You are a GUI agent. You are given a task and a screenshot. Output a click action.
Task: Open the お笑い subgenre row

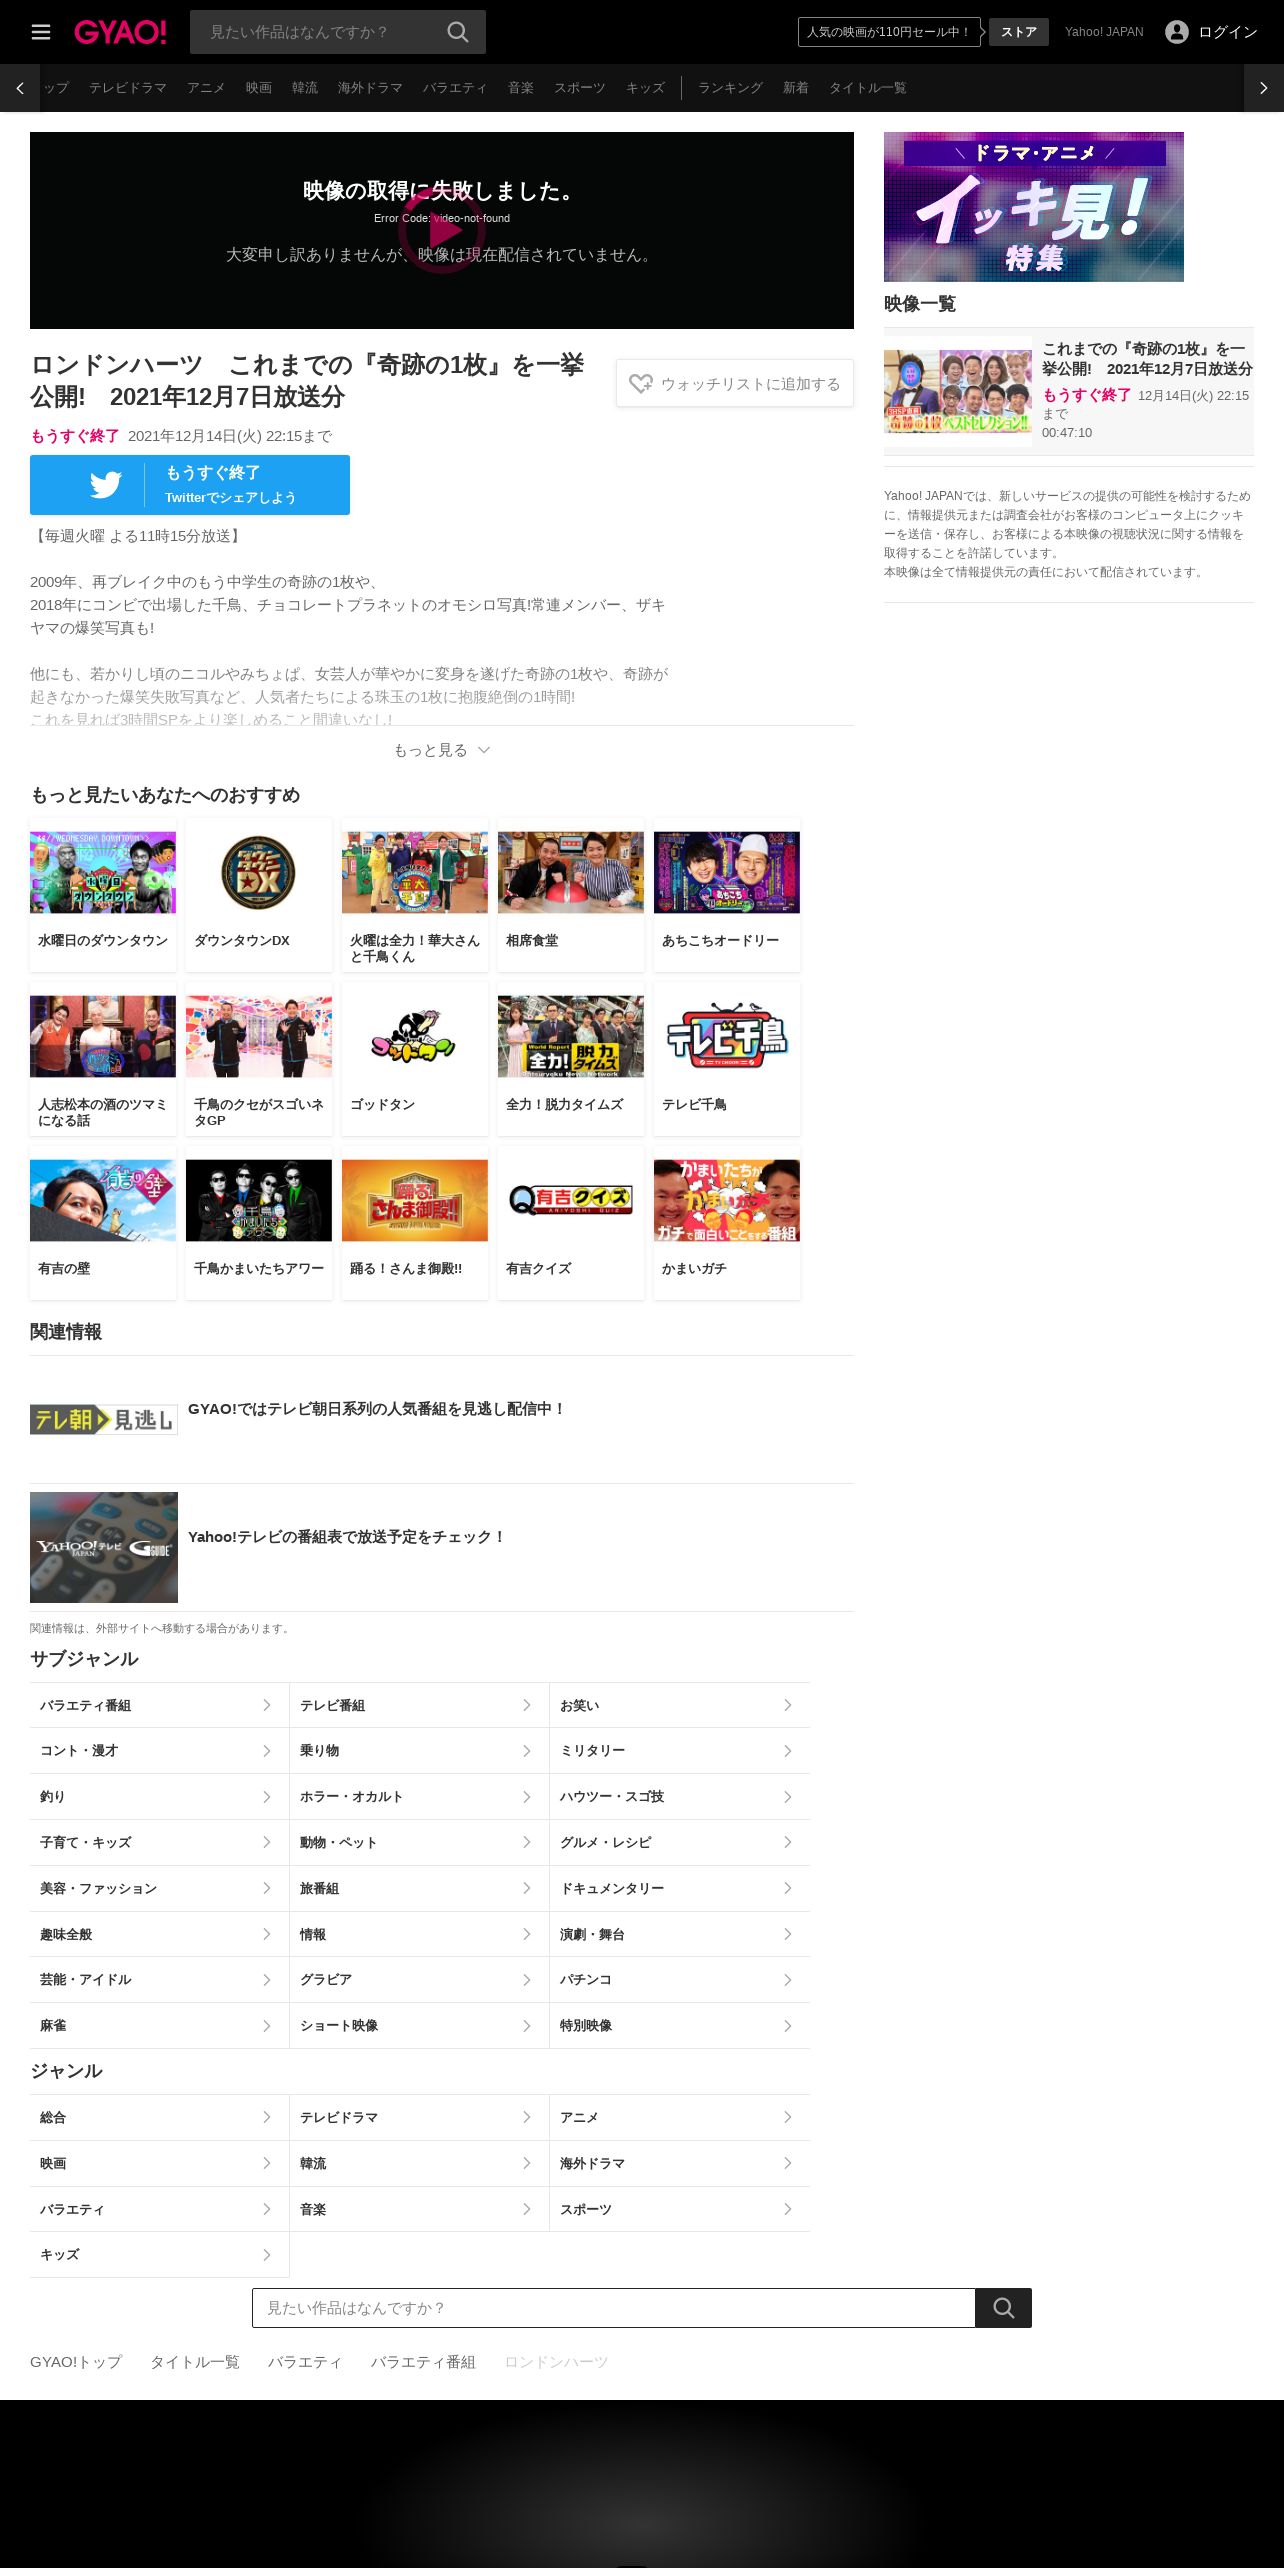[680, 1705]
